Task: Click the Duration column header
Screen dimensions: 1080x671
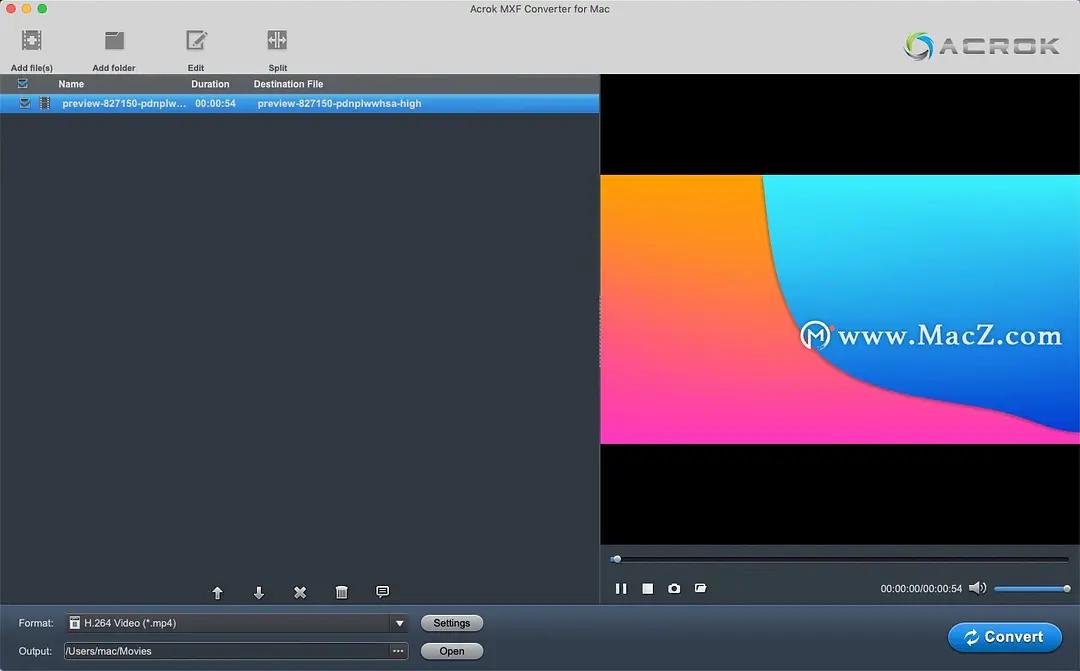Action: pyautogui.click(x=210, y=84)
